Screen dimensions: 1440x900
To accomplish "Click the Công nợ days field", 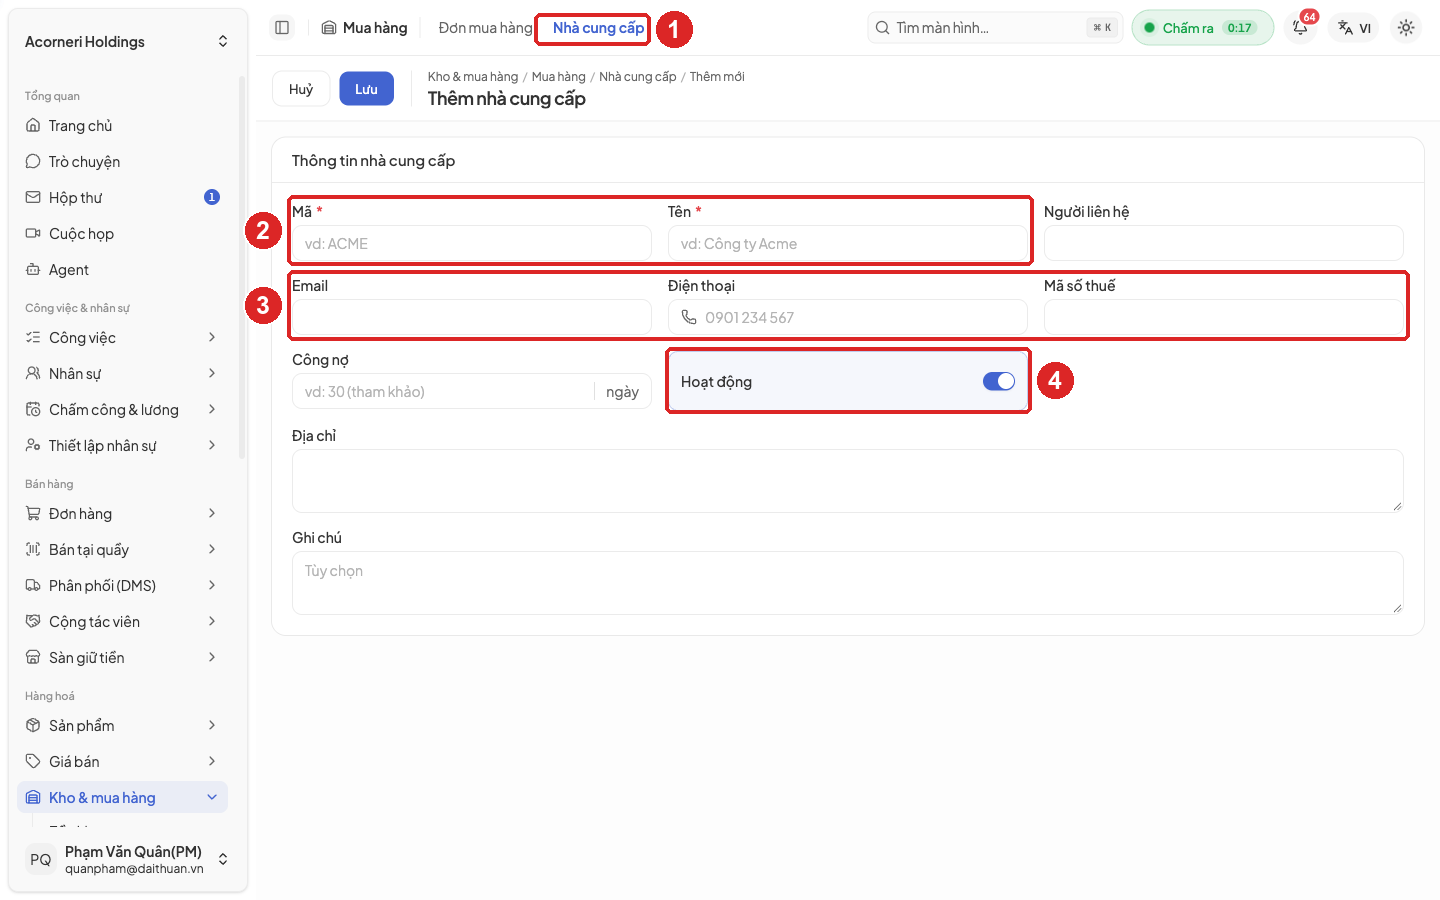I will [x=472, y=392].
